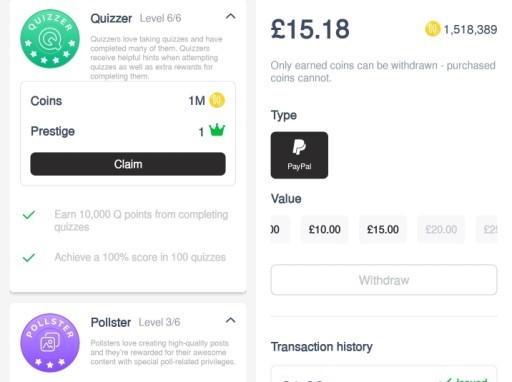The height and width of the screenshot is (382, 512).
Task: Click the purple Pollster badge icon
Action: [x=50, y=343]
